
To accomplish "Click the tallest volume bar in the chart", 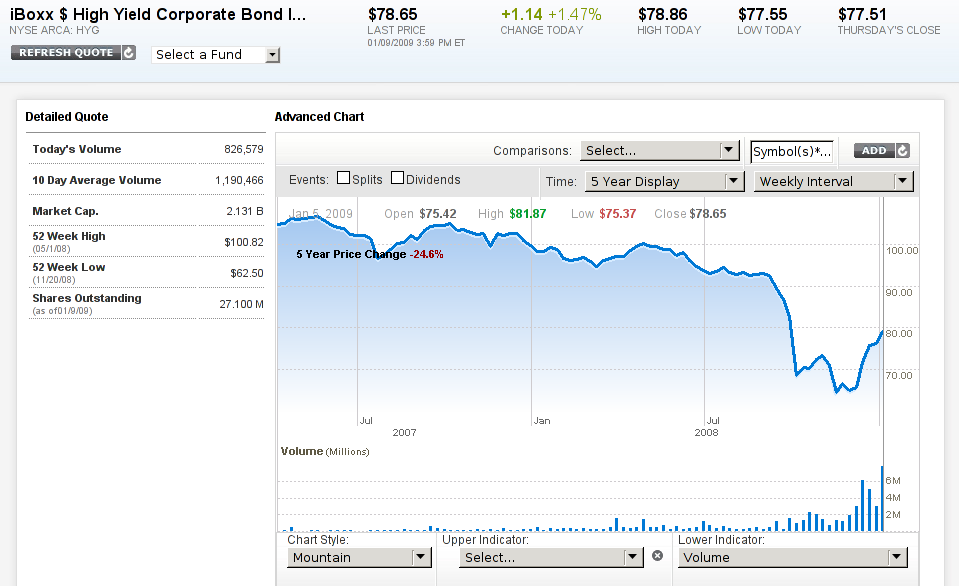I will pyautogui.click(x=882, y=498).
